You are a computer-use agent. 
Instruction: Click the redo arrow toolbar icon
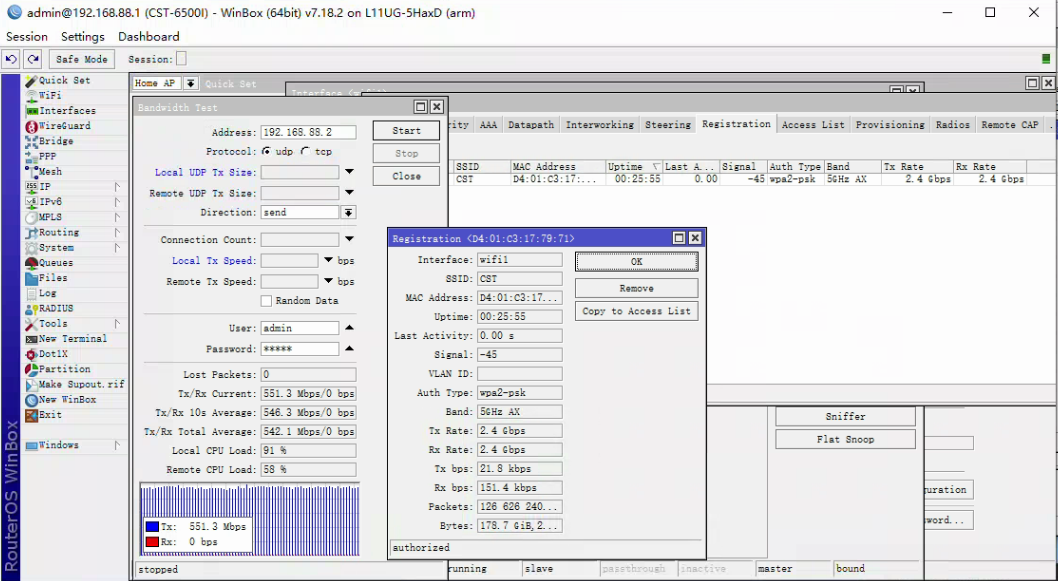click(33, 60)
